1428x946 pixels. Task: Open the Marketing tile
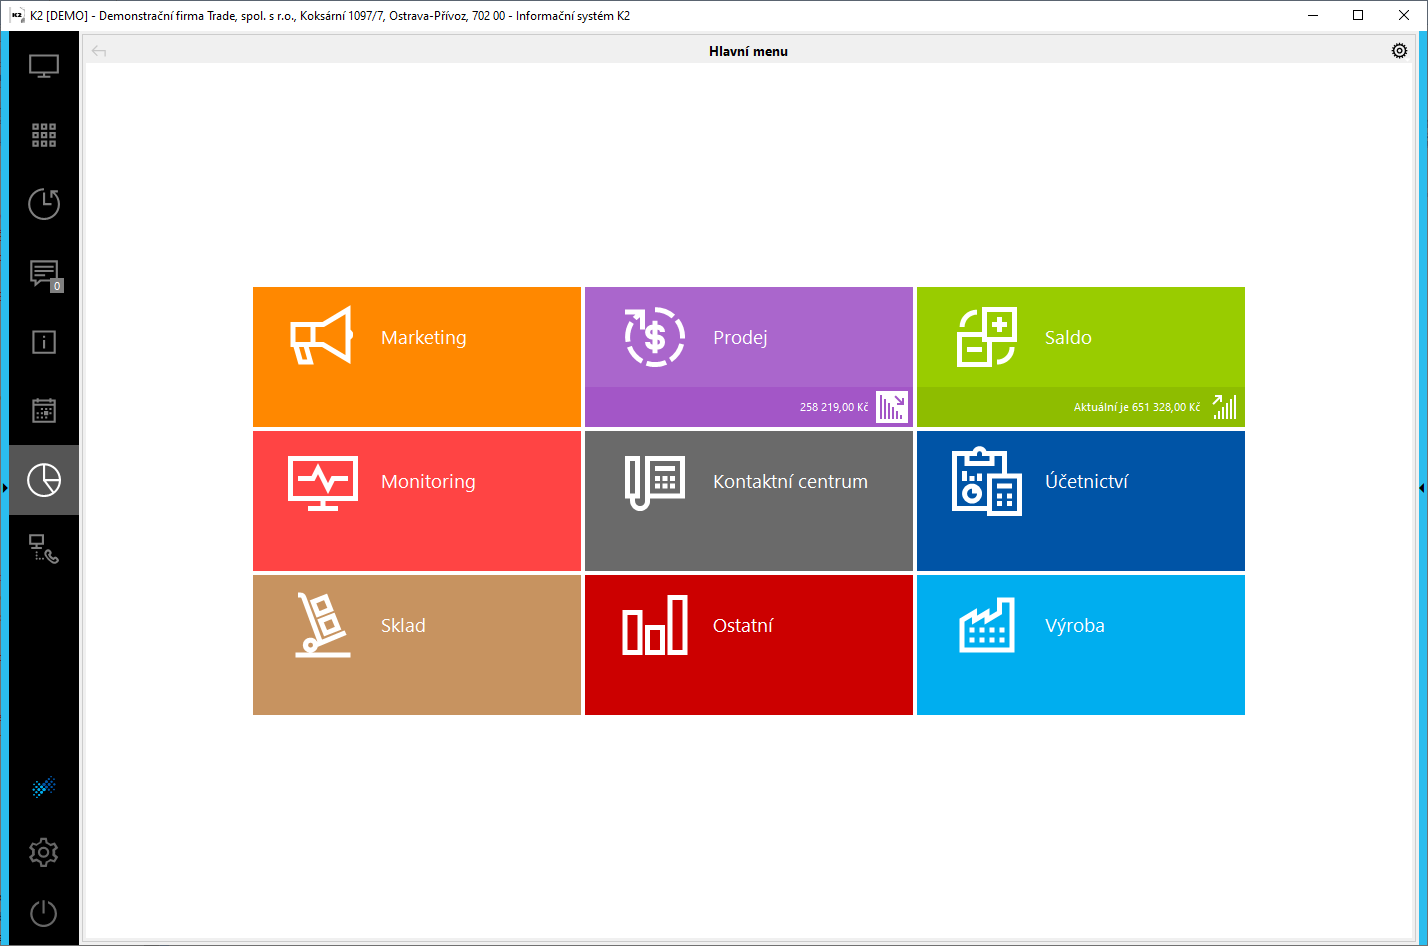(417, 357)
